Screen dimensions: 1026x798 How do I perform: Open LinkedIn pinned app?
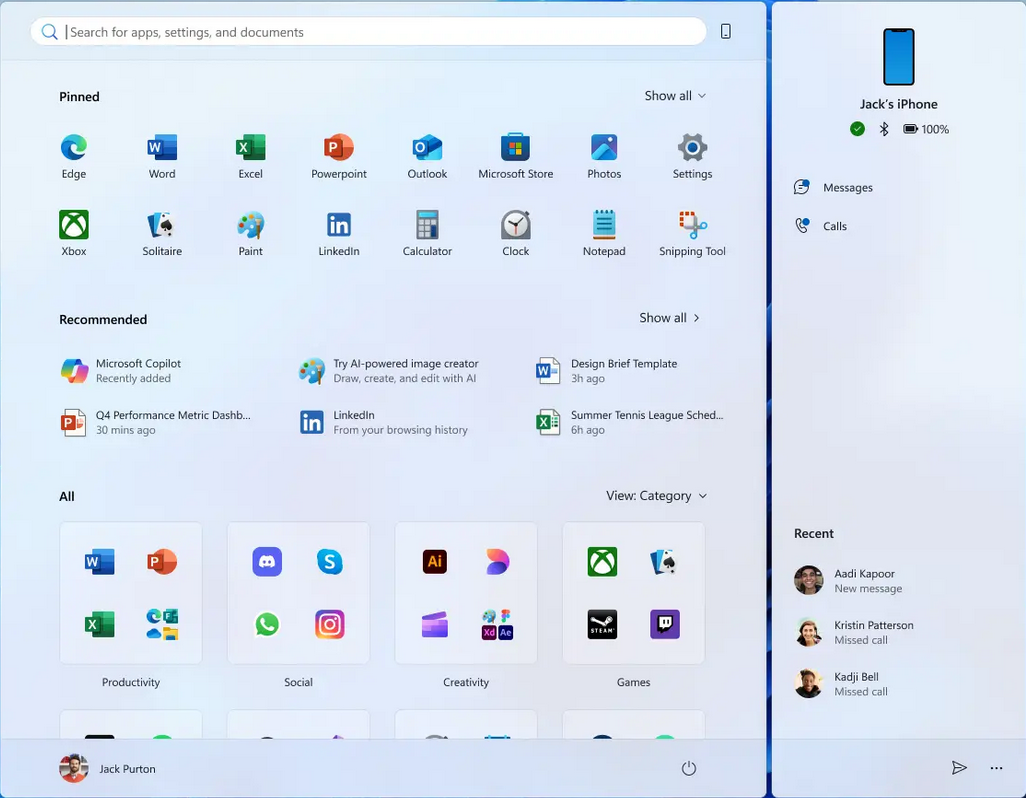[x=339, y=233]
